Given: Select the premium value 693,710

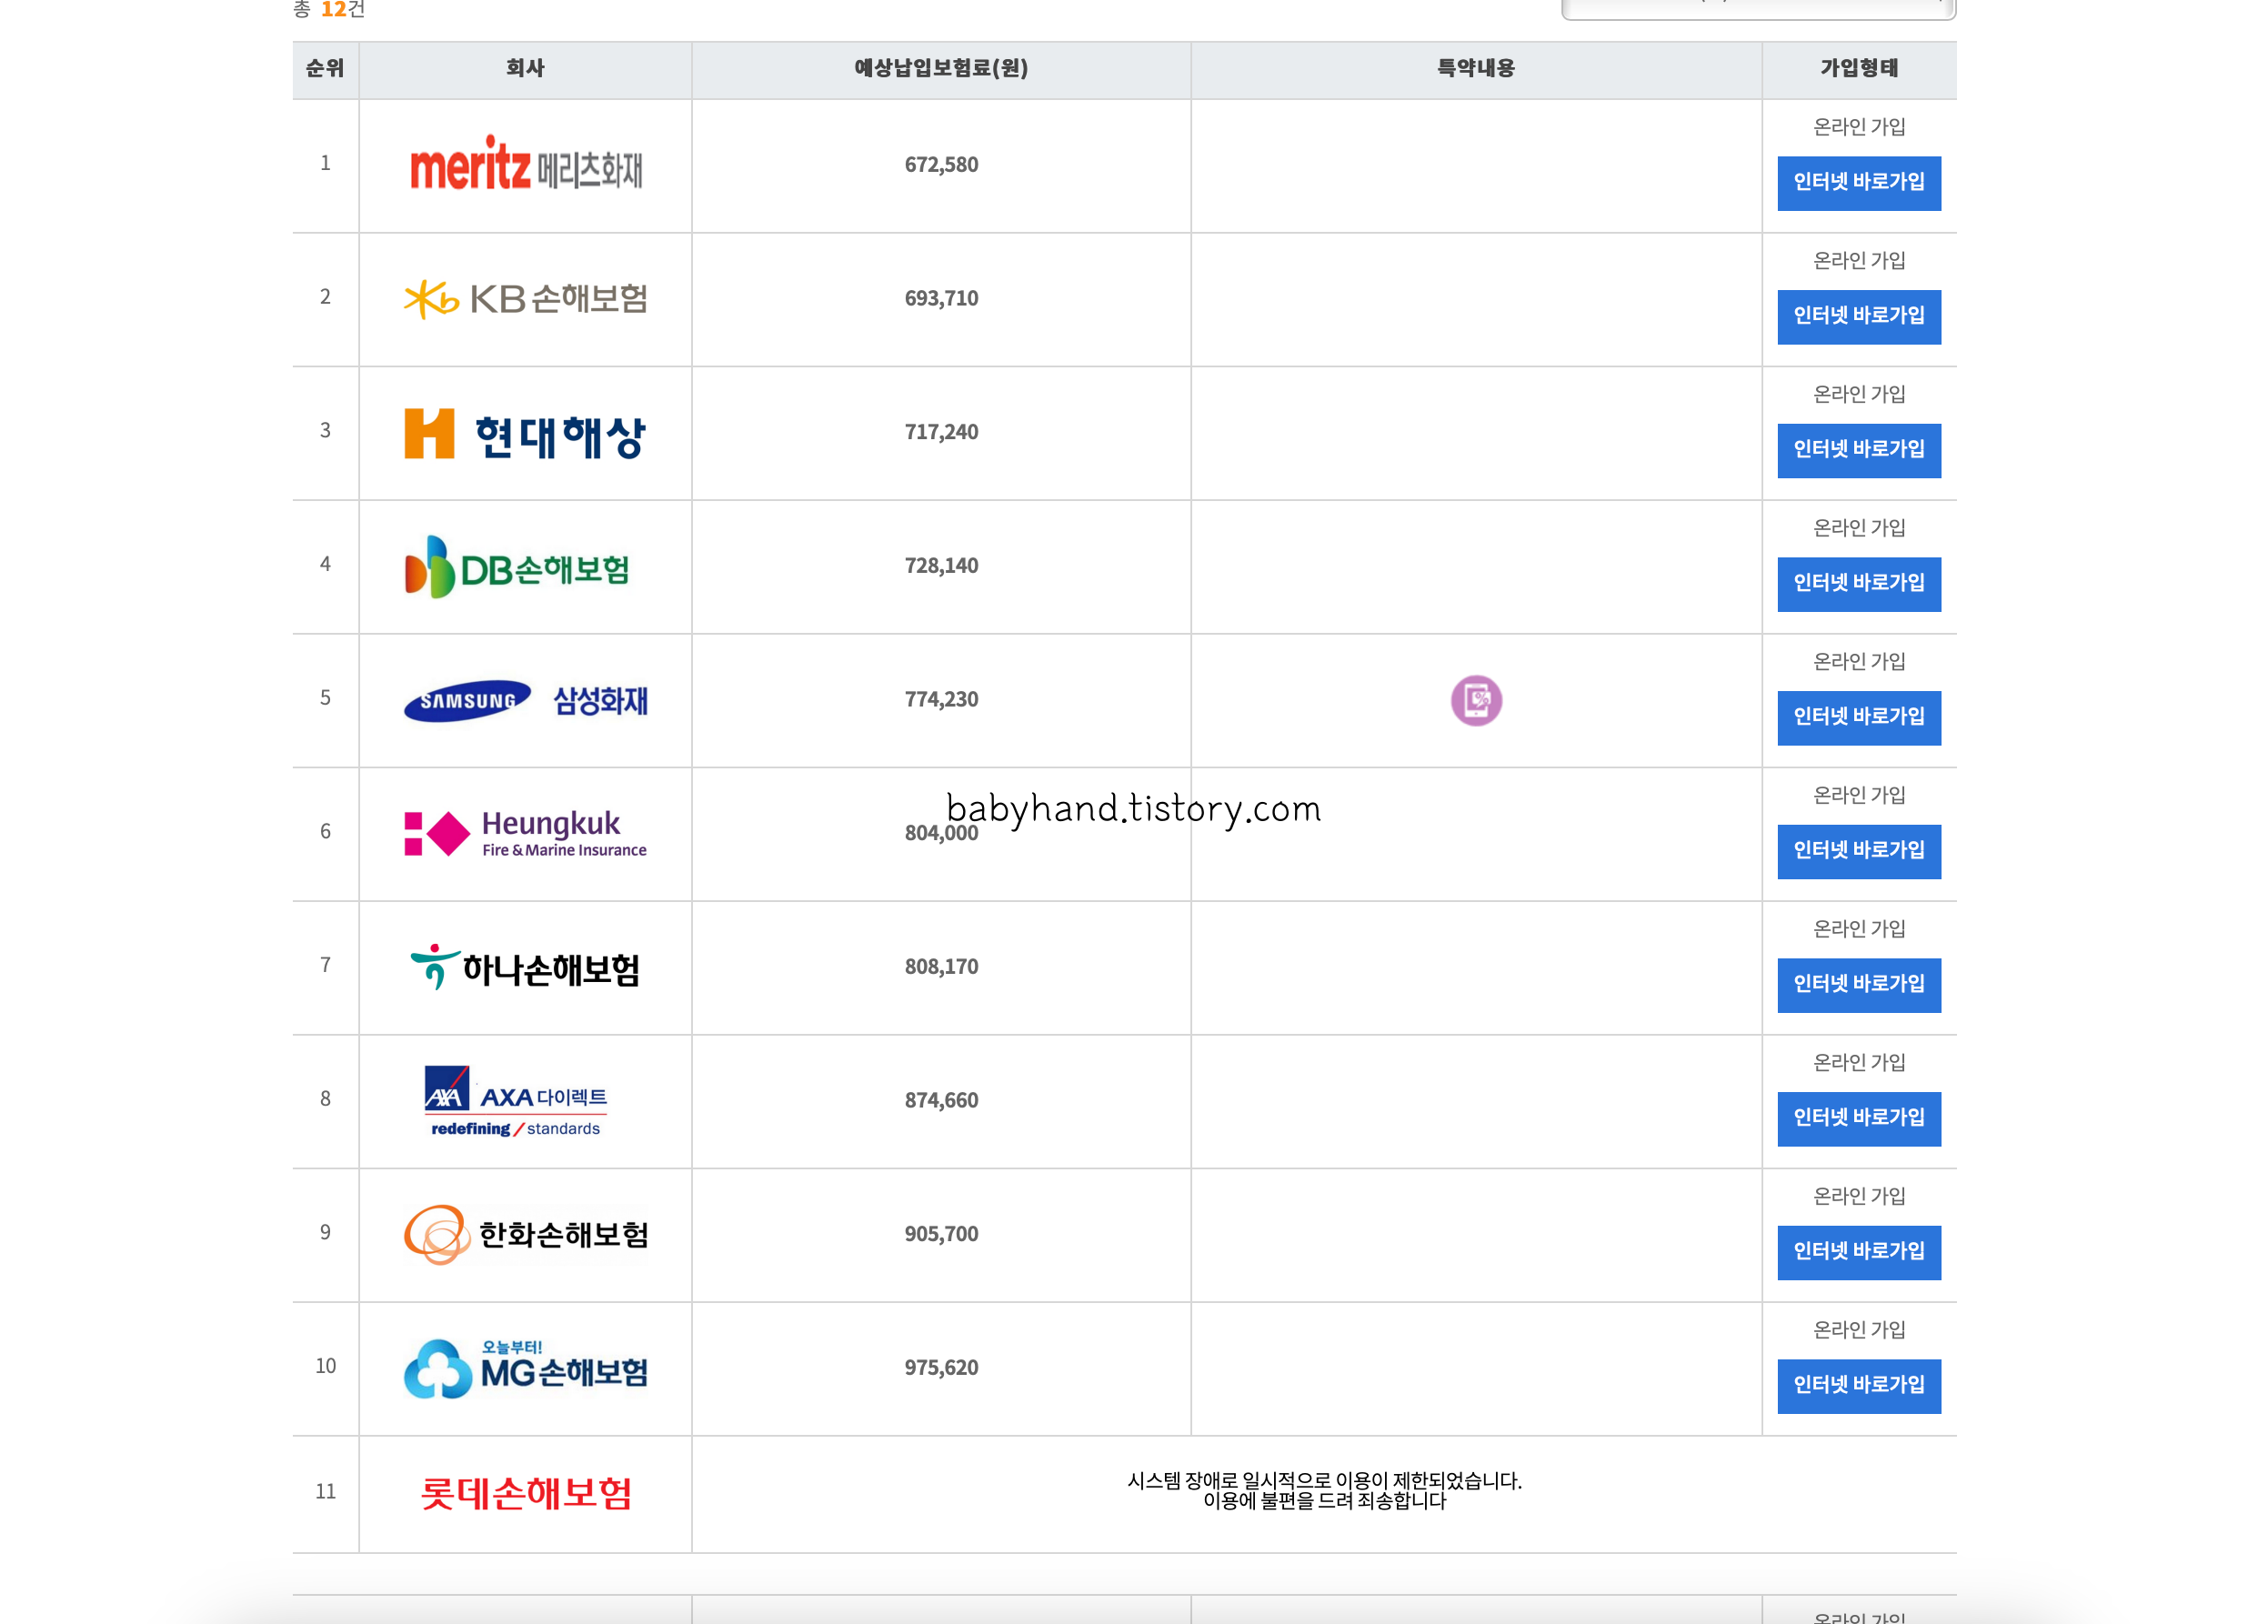Looking at the screenshot, I should [x=941, y=298].
